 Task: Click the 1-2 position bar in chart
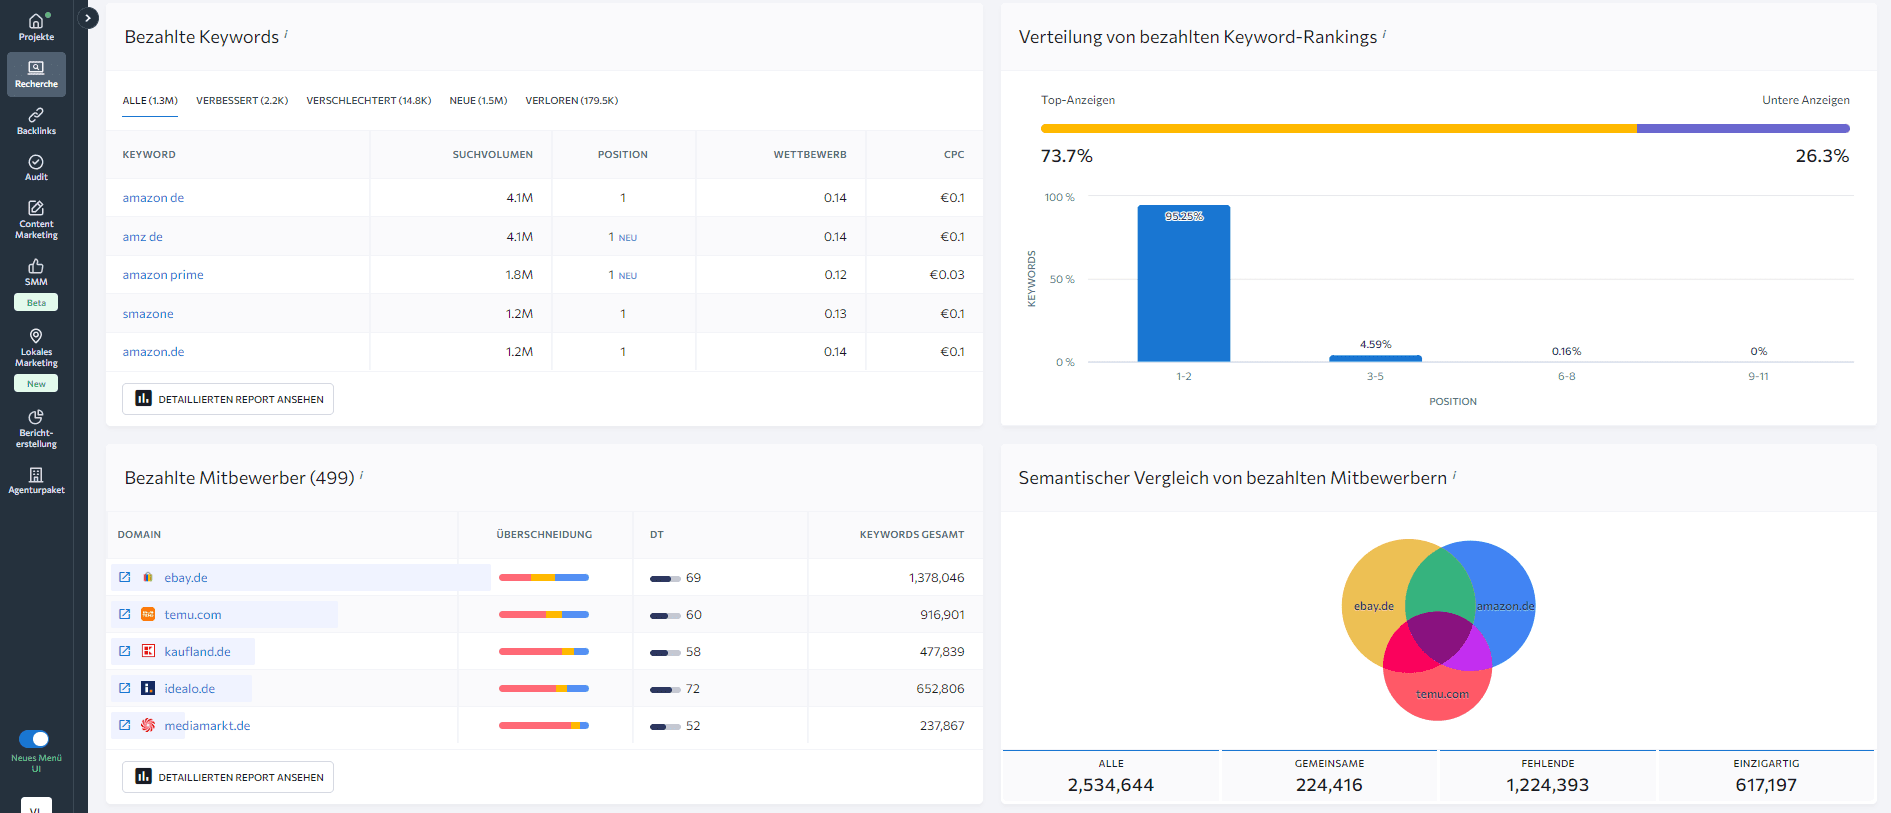(x=1184, y=284)
